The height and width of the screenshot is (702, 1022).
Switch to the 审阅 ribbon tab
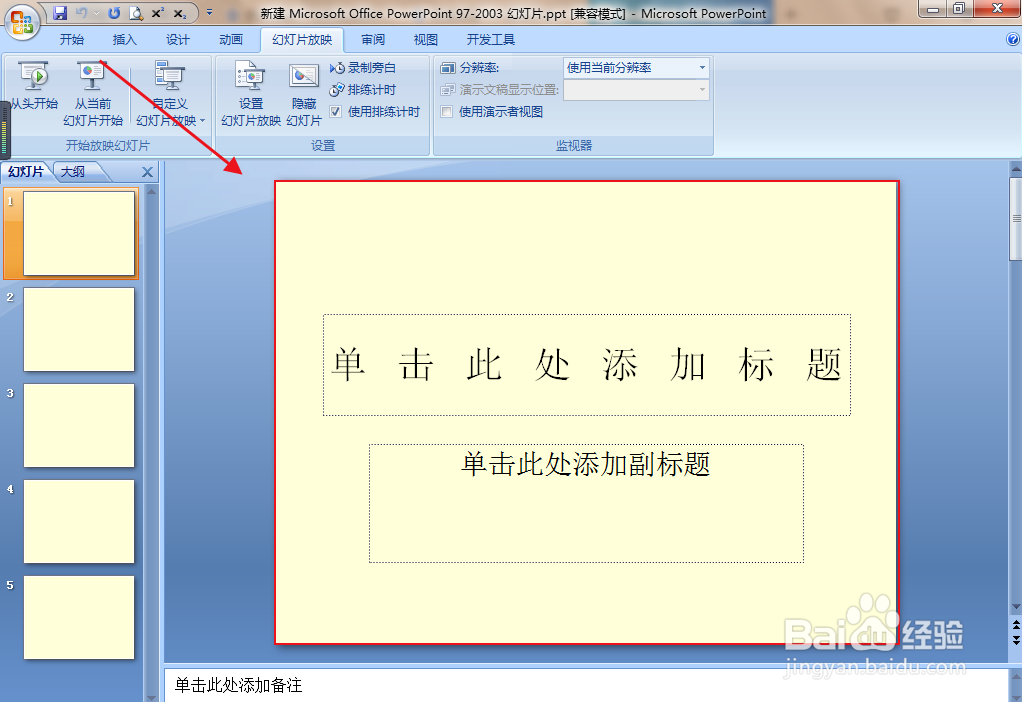click(x=373, y=40)
